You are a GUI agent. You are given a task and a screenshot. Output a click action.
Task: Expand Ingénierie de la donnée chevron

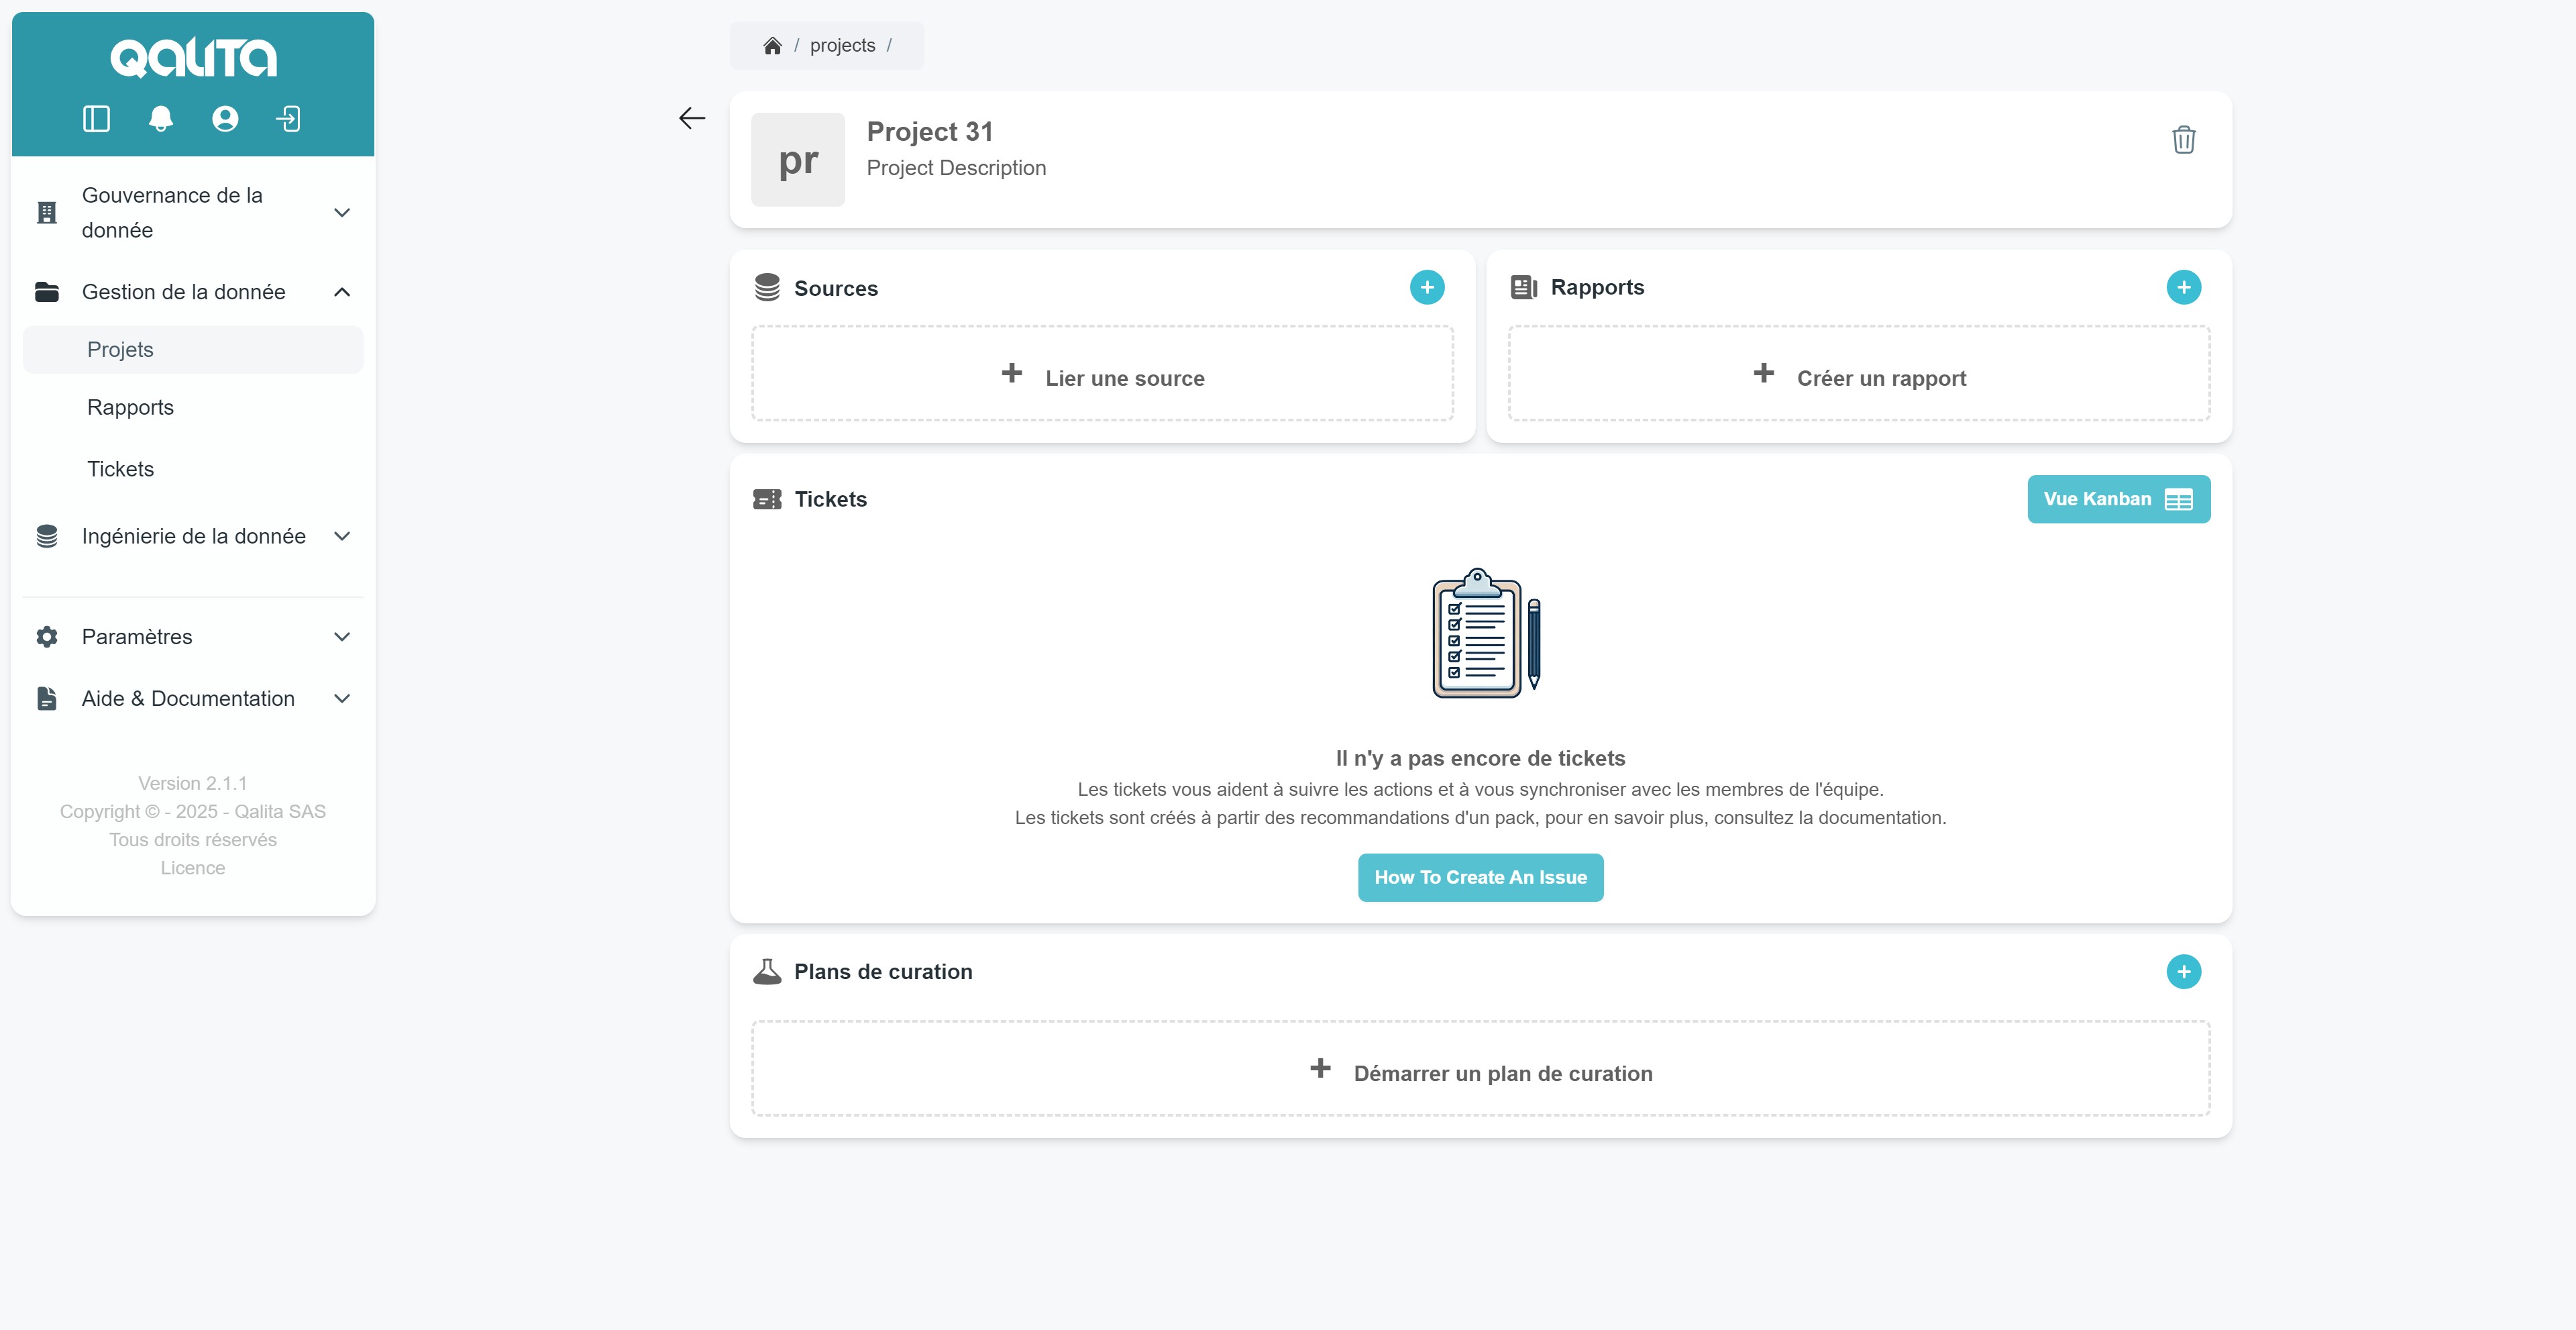tap(342, 536)
